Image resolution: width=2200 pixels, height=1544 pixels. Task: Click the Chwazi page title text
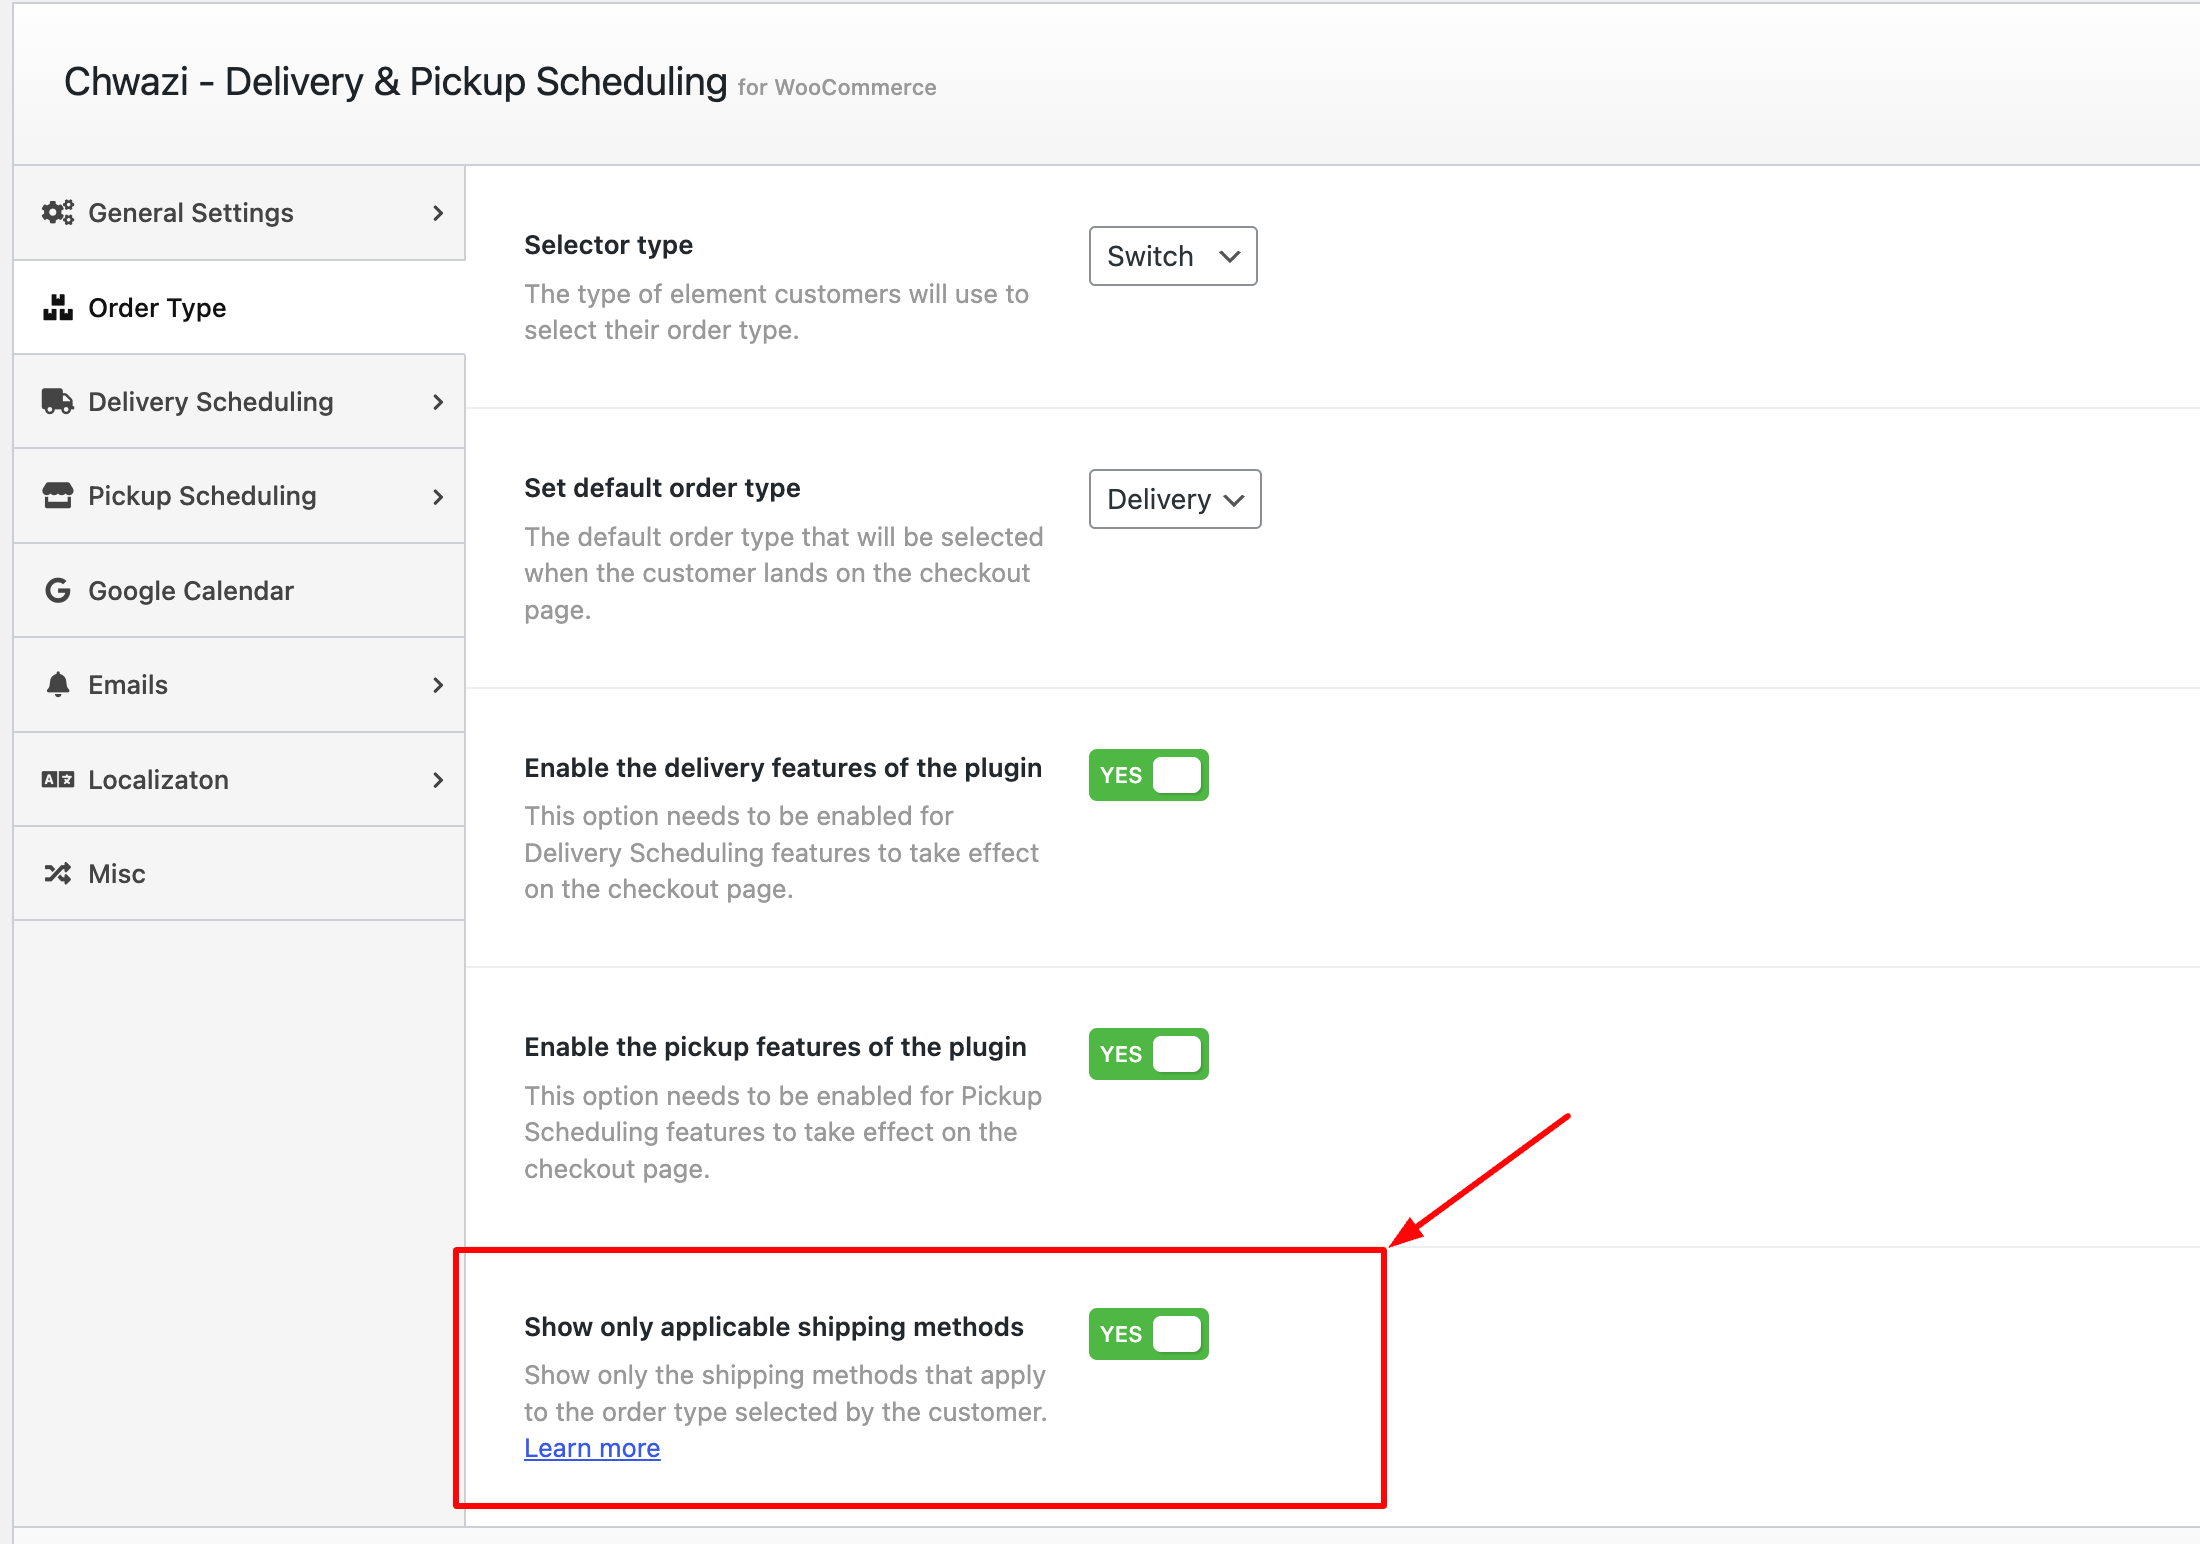click(x=395, y=82)
